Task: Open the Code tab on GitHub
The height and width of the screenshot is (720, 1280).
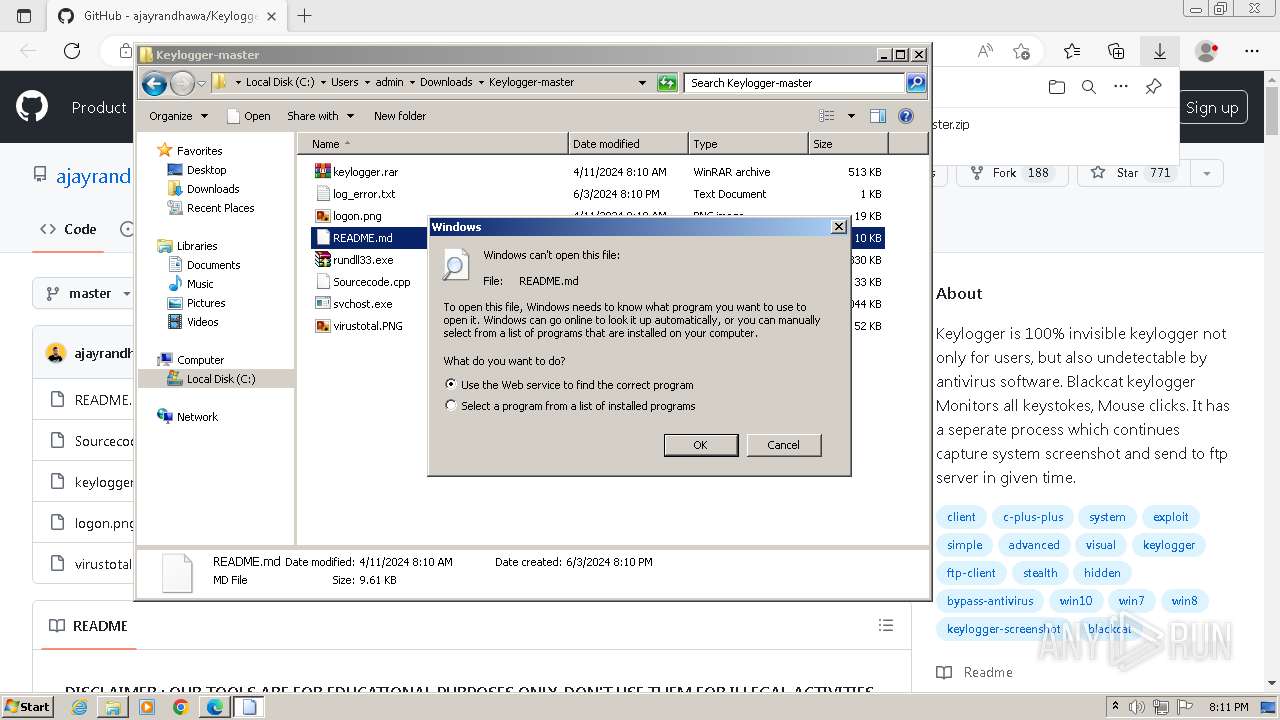Action: pos(68,229)
